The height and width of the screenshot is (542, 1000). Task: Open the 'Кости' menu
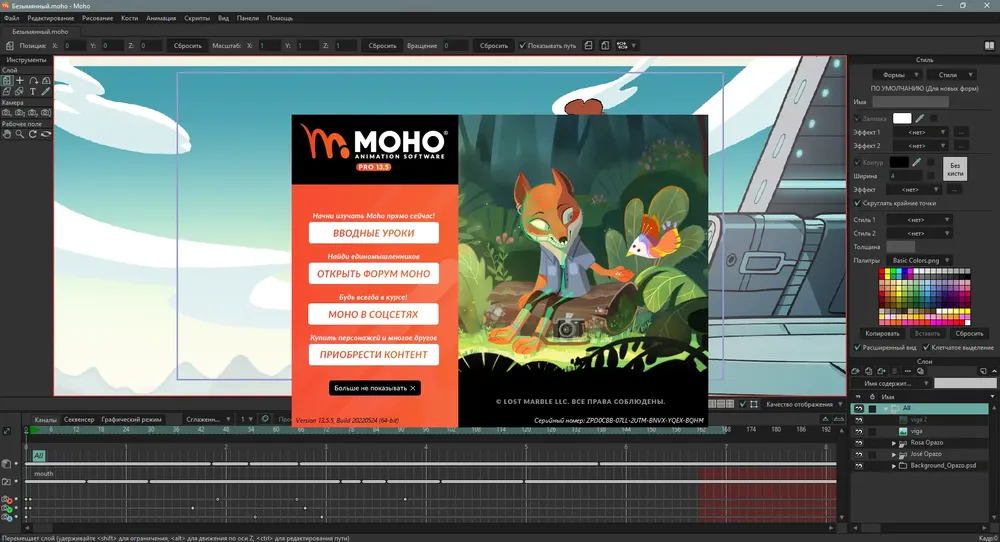(x=129, y=18)
